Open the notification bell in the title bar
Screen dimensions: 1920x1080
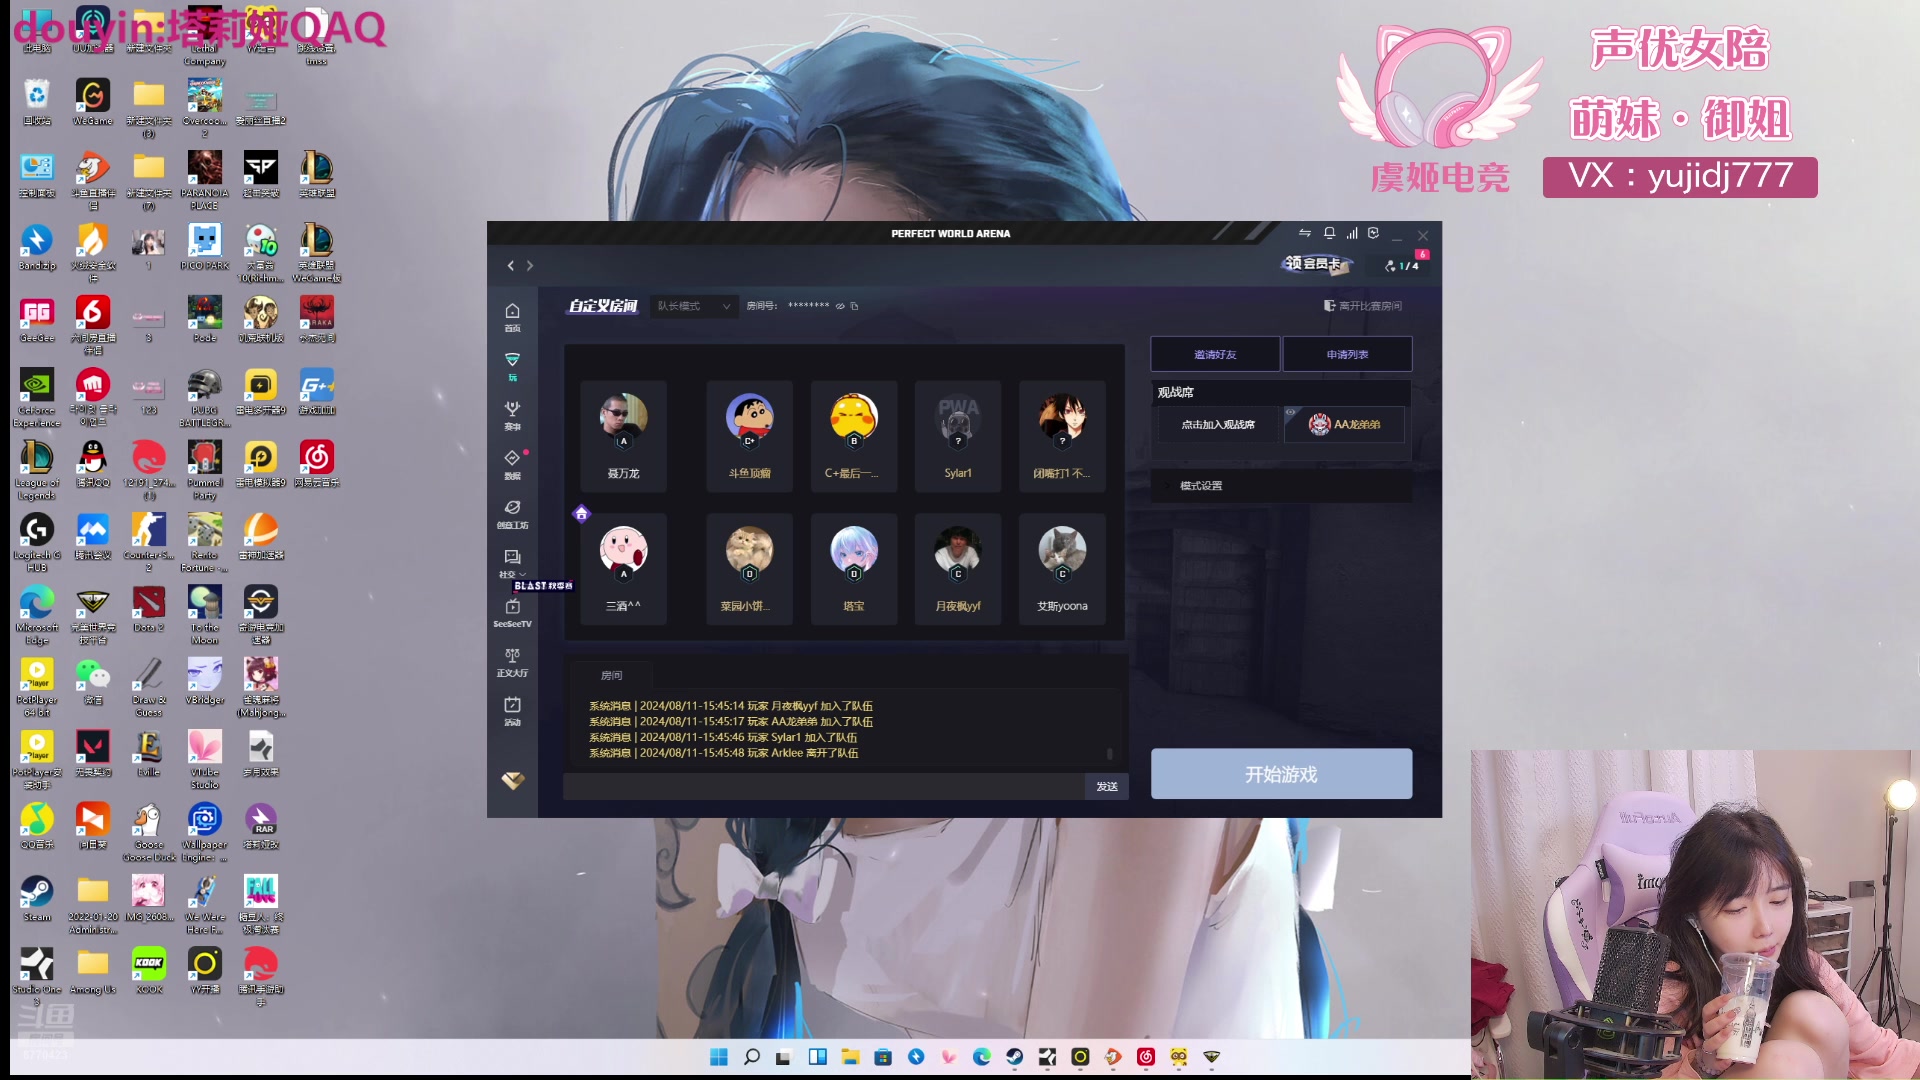tap(1329, 233)
